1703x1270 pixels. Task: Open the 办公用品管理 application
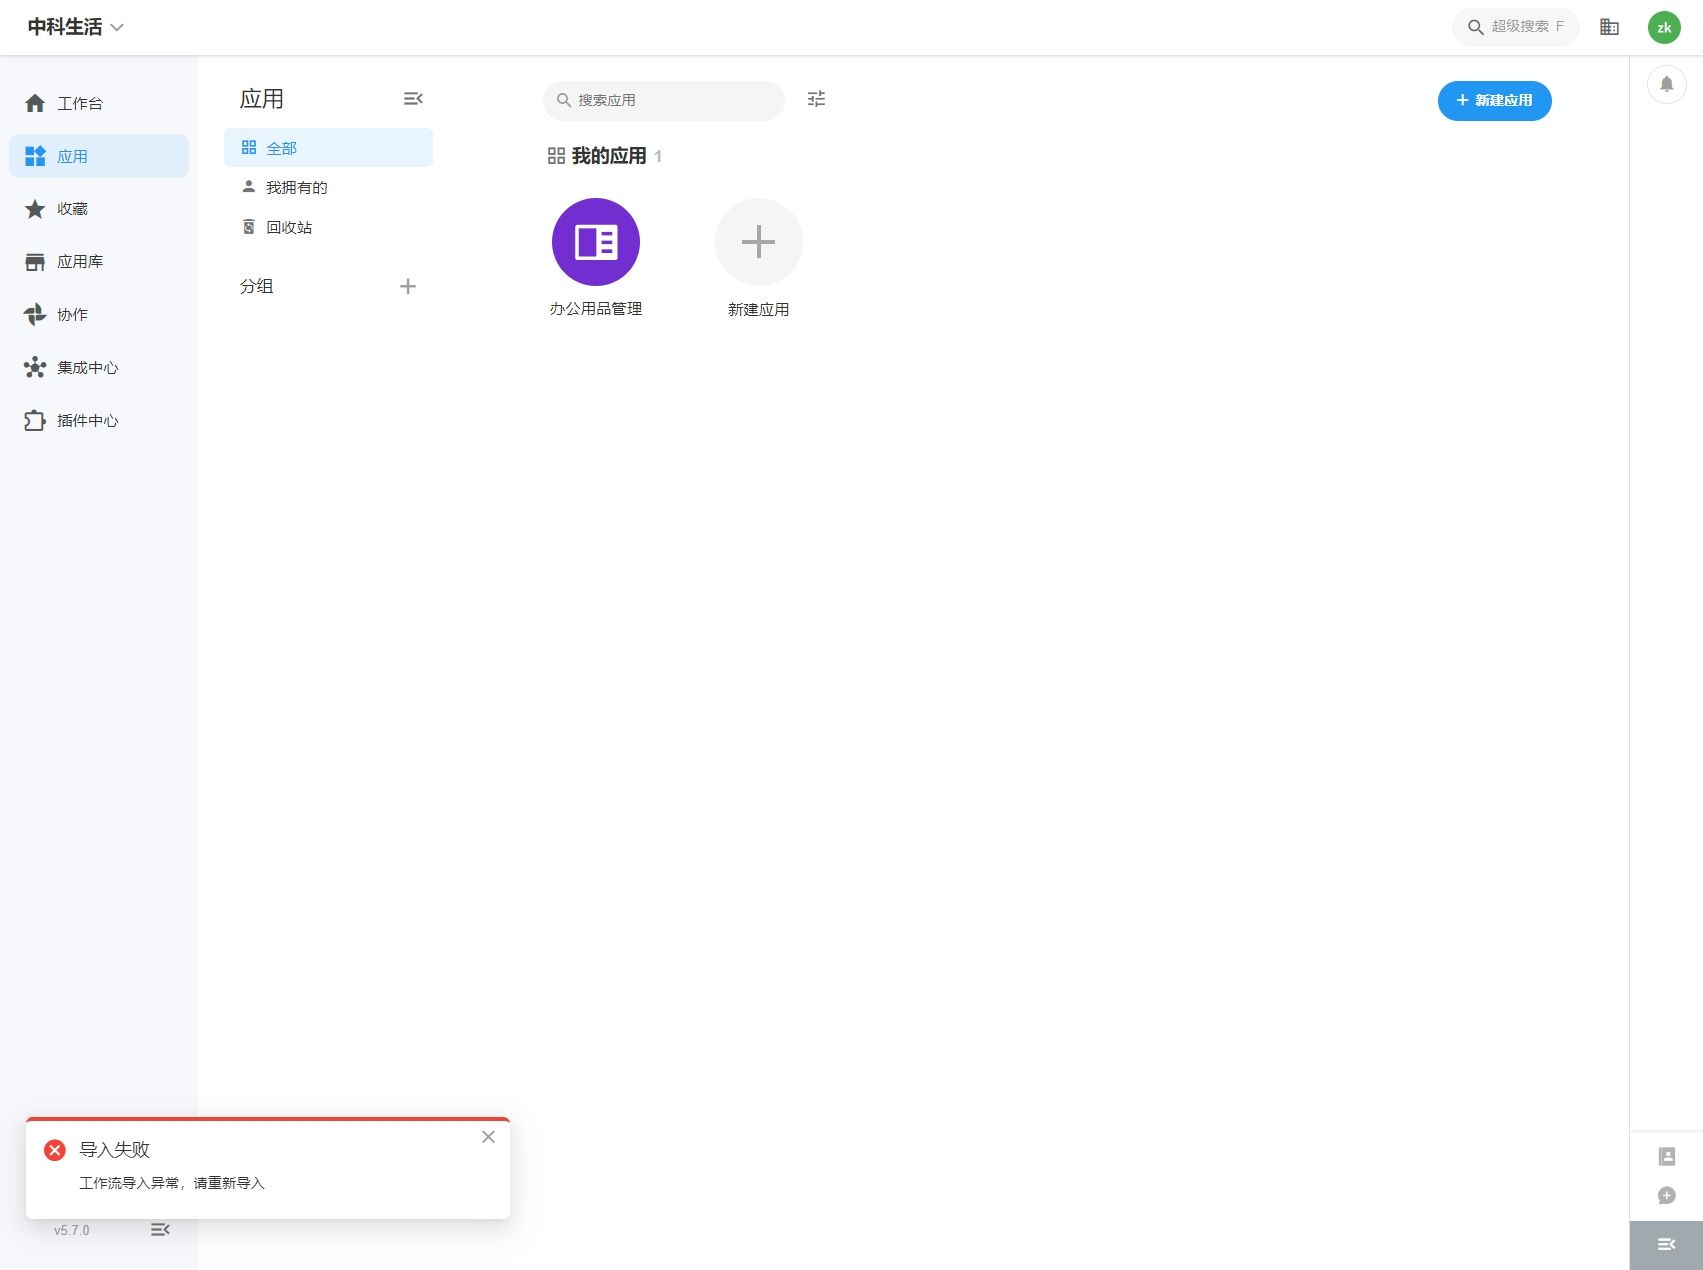(595, 241)
